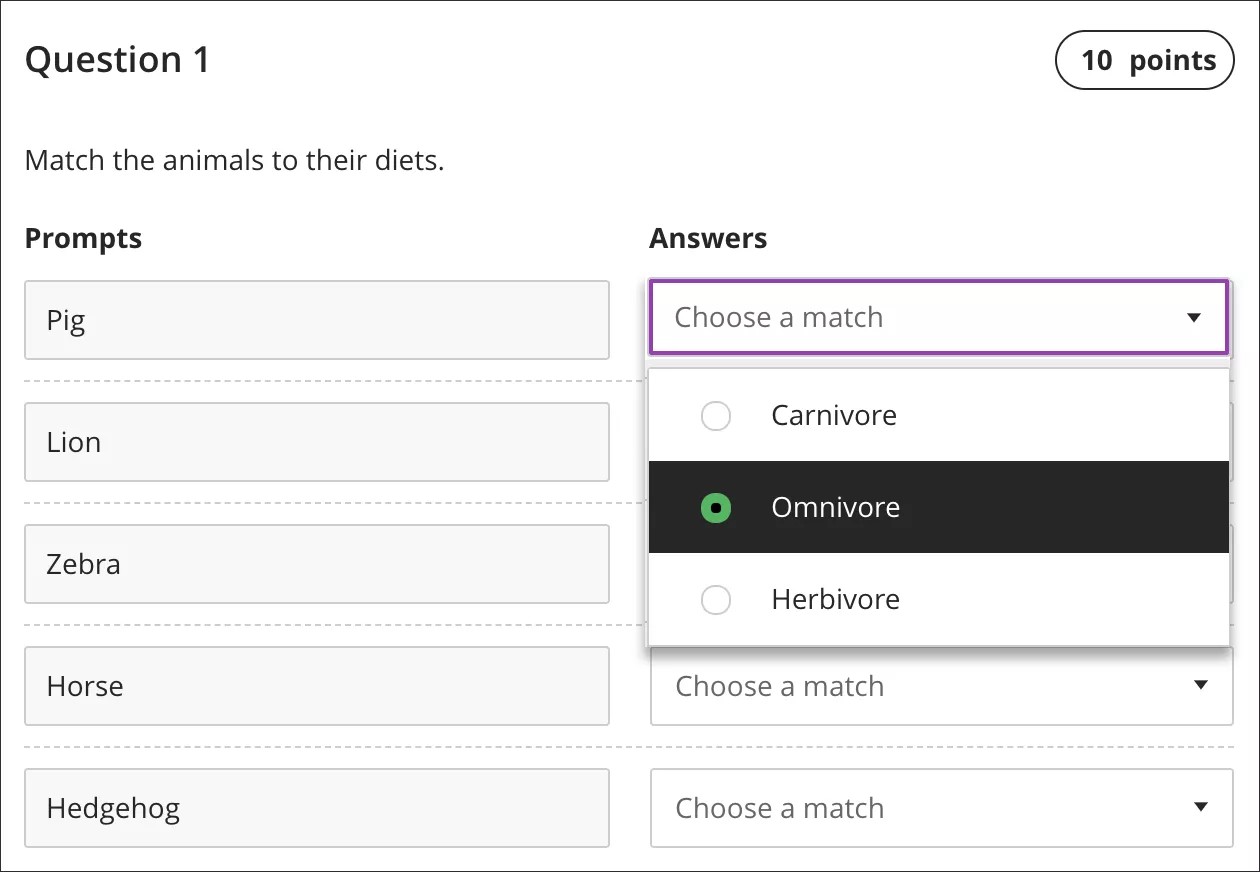Click the arrow icon in Hedgehog's answer box

click(1201, 808)
